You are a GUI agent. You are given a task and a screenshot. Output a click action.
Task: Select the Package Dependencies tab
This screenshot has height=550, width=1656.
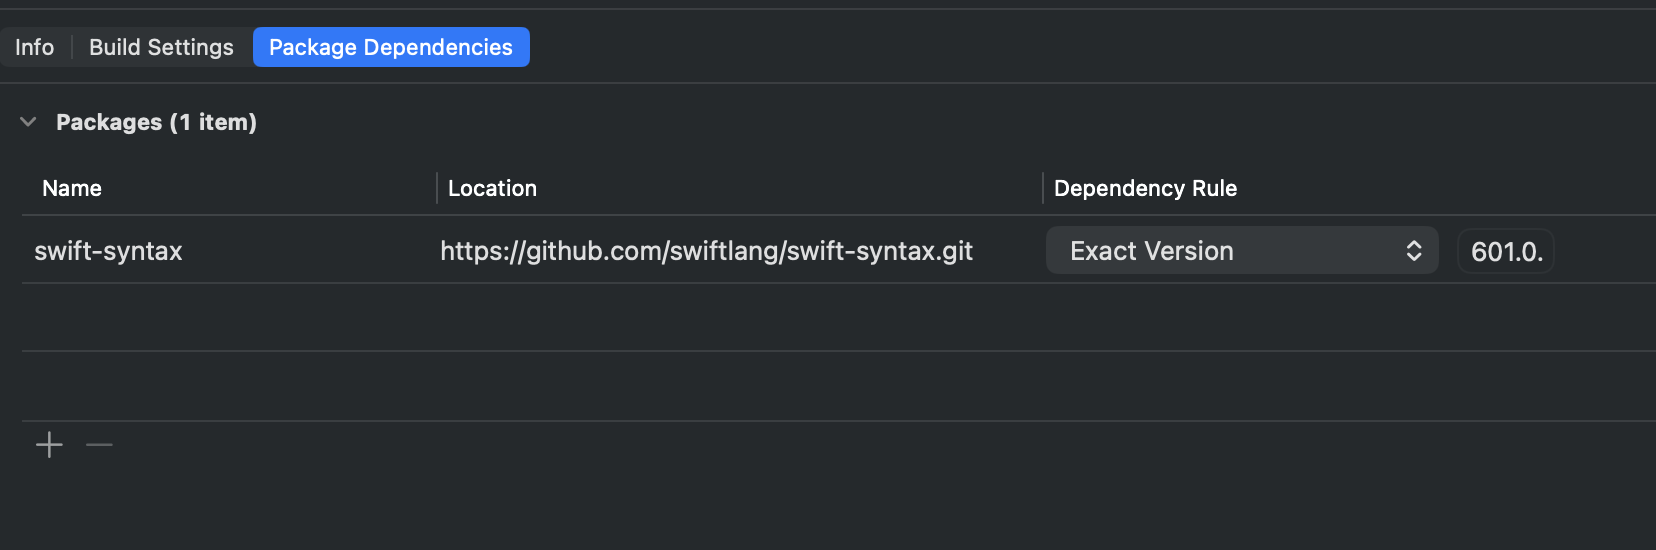pyautogui.click(x=391, y=47)
